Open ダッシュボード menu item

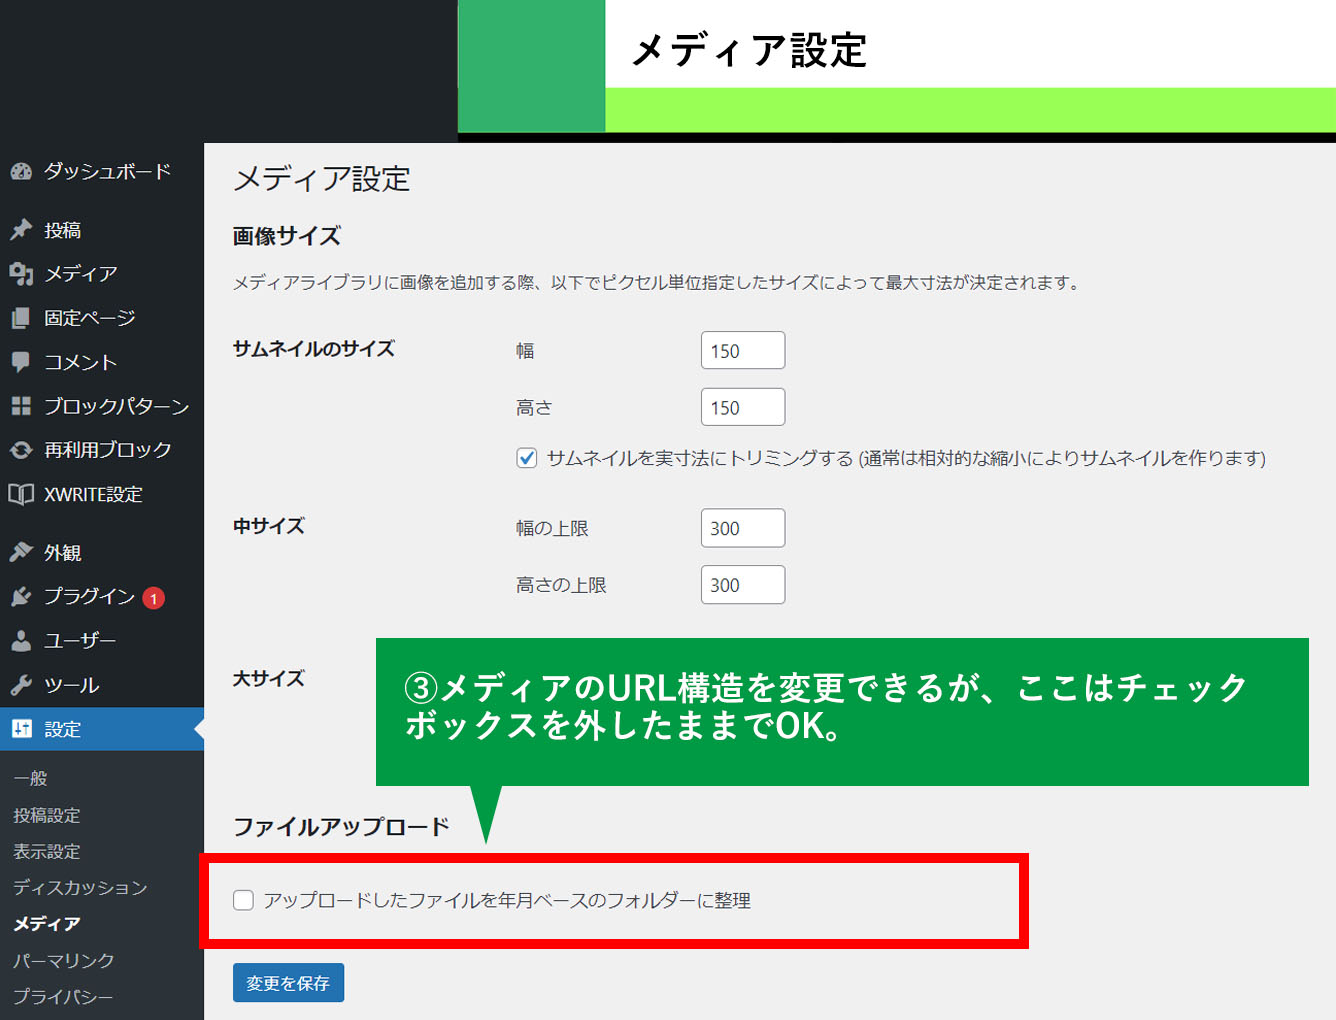[x=102, y=172]
